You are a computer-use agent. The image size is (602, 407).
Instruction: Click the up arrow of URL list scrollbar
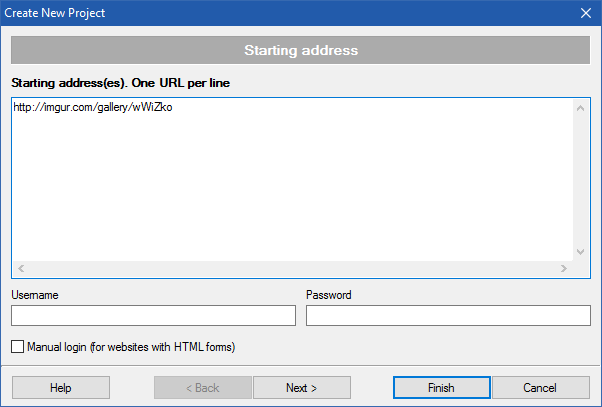point(580,108)
